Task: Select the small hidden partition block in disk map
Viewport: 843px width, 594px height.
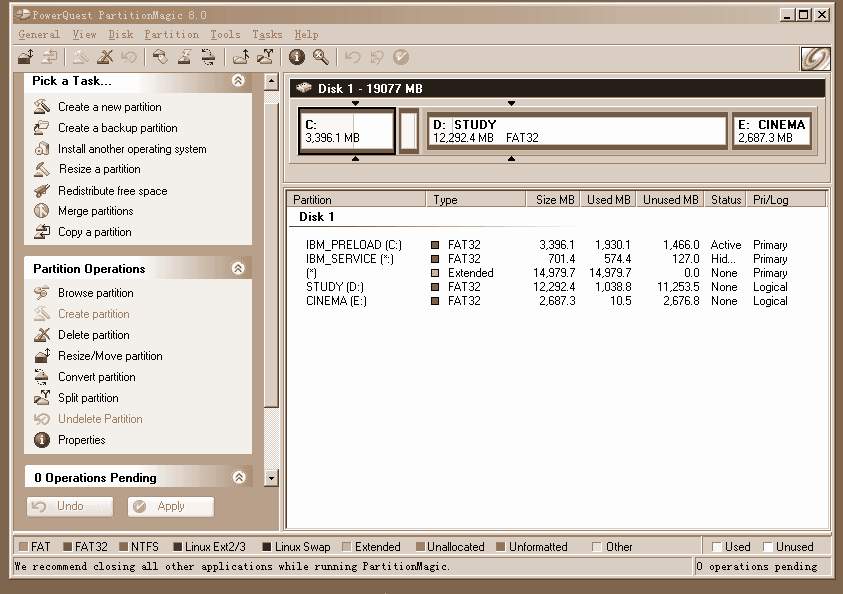Action: 409,131
